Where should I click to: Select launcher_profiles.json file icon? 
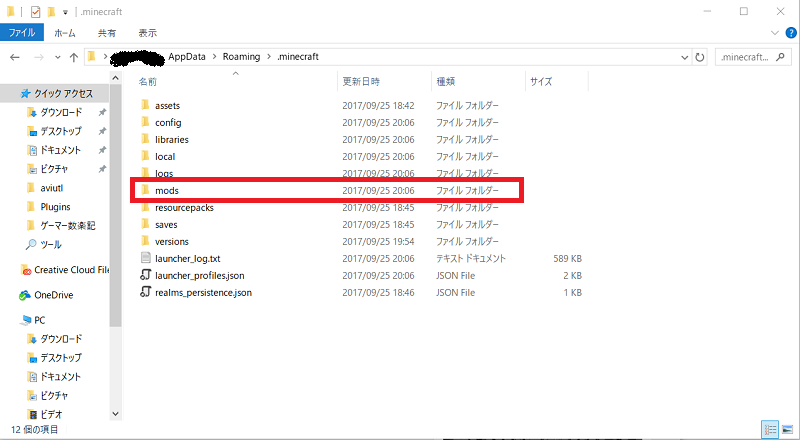click(x=145, y=275)
